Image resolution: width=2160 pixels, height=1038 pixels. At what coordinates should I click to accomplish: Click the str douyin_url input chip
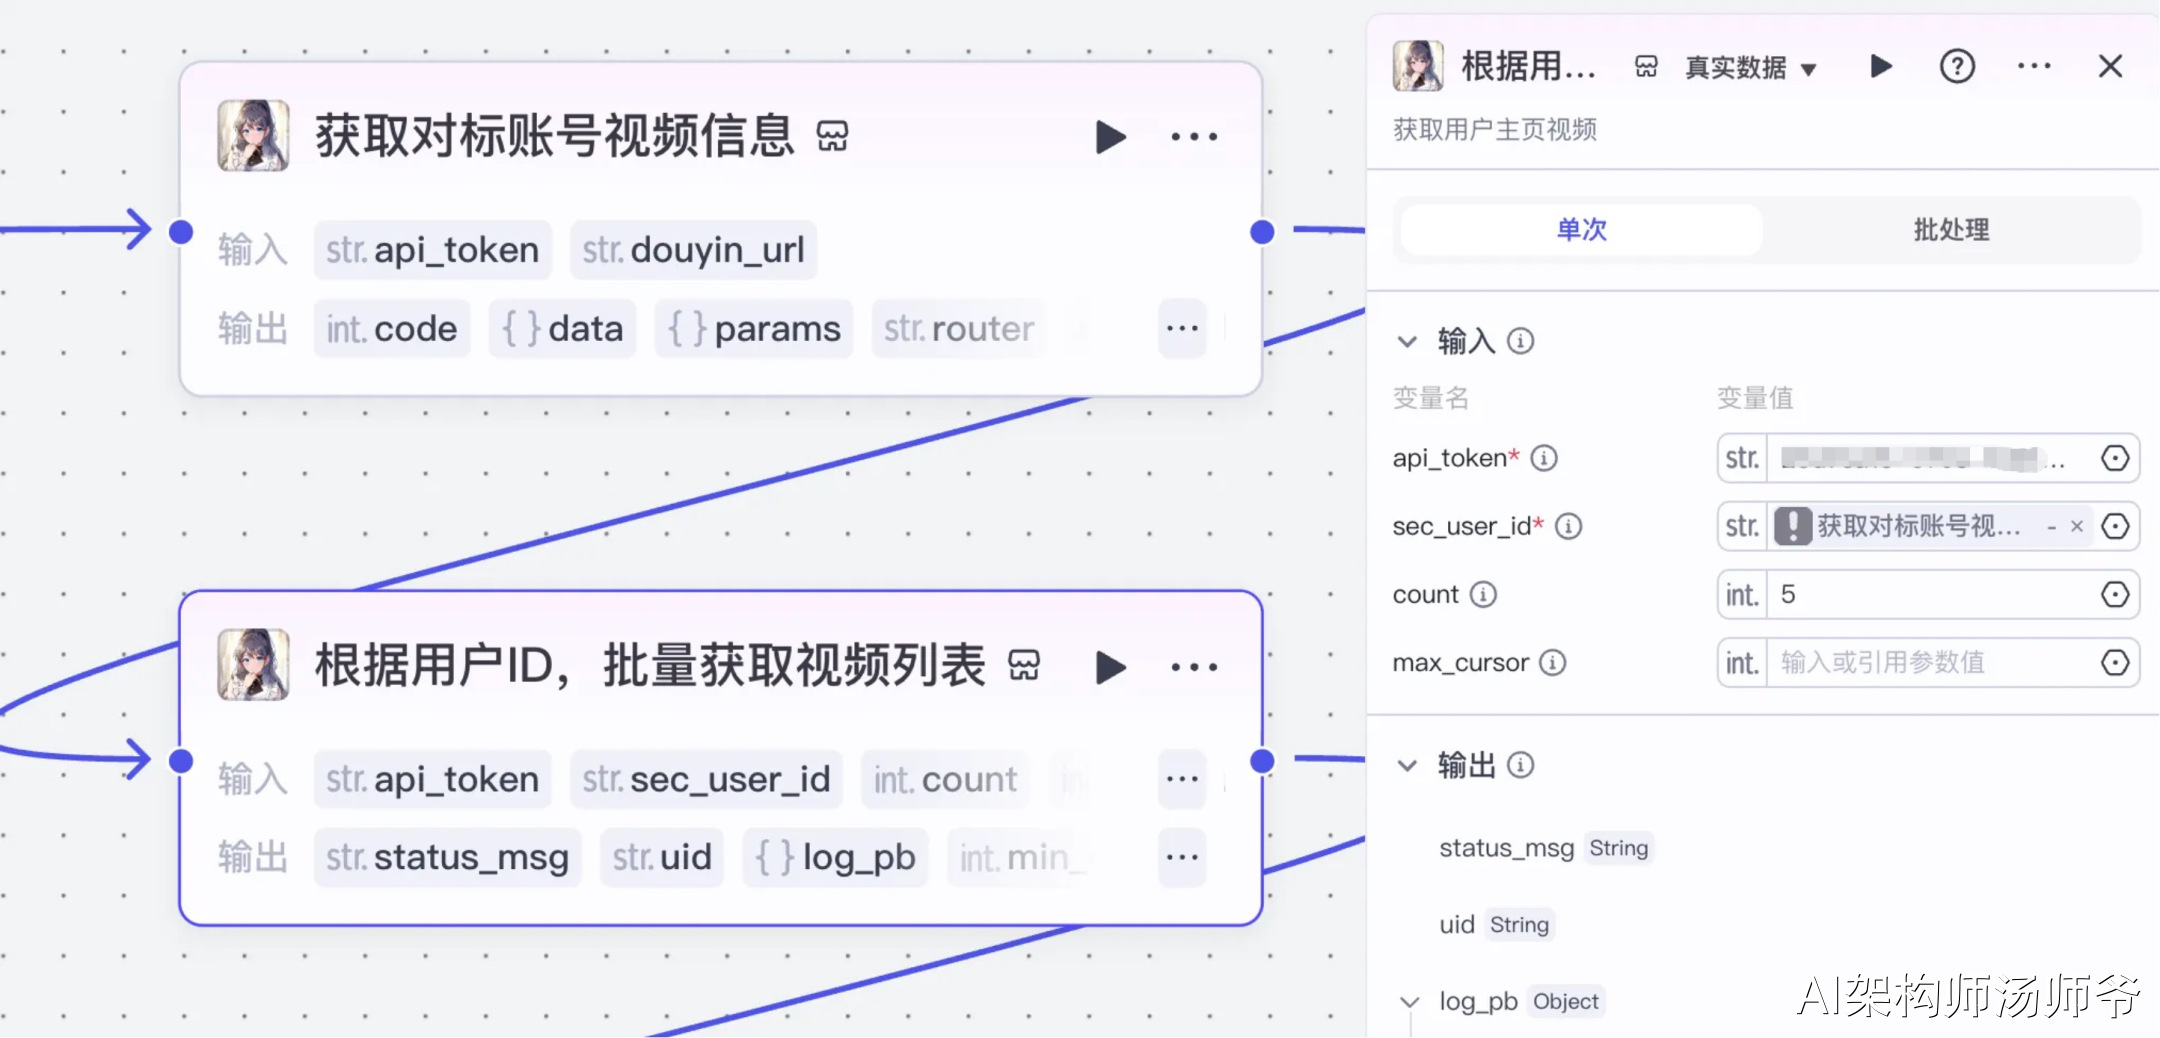tap(693, 250)
